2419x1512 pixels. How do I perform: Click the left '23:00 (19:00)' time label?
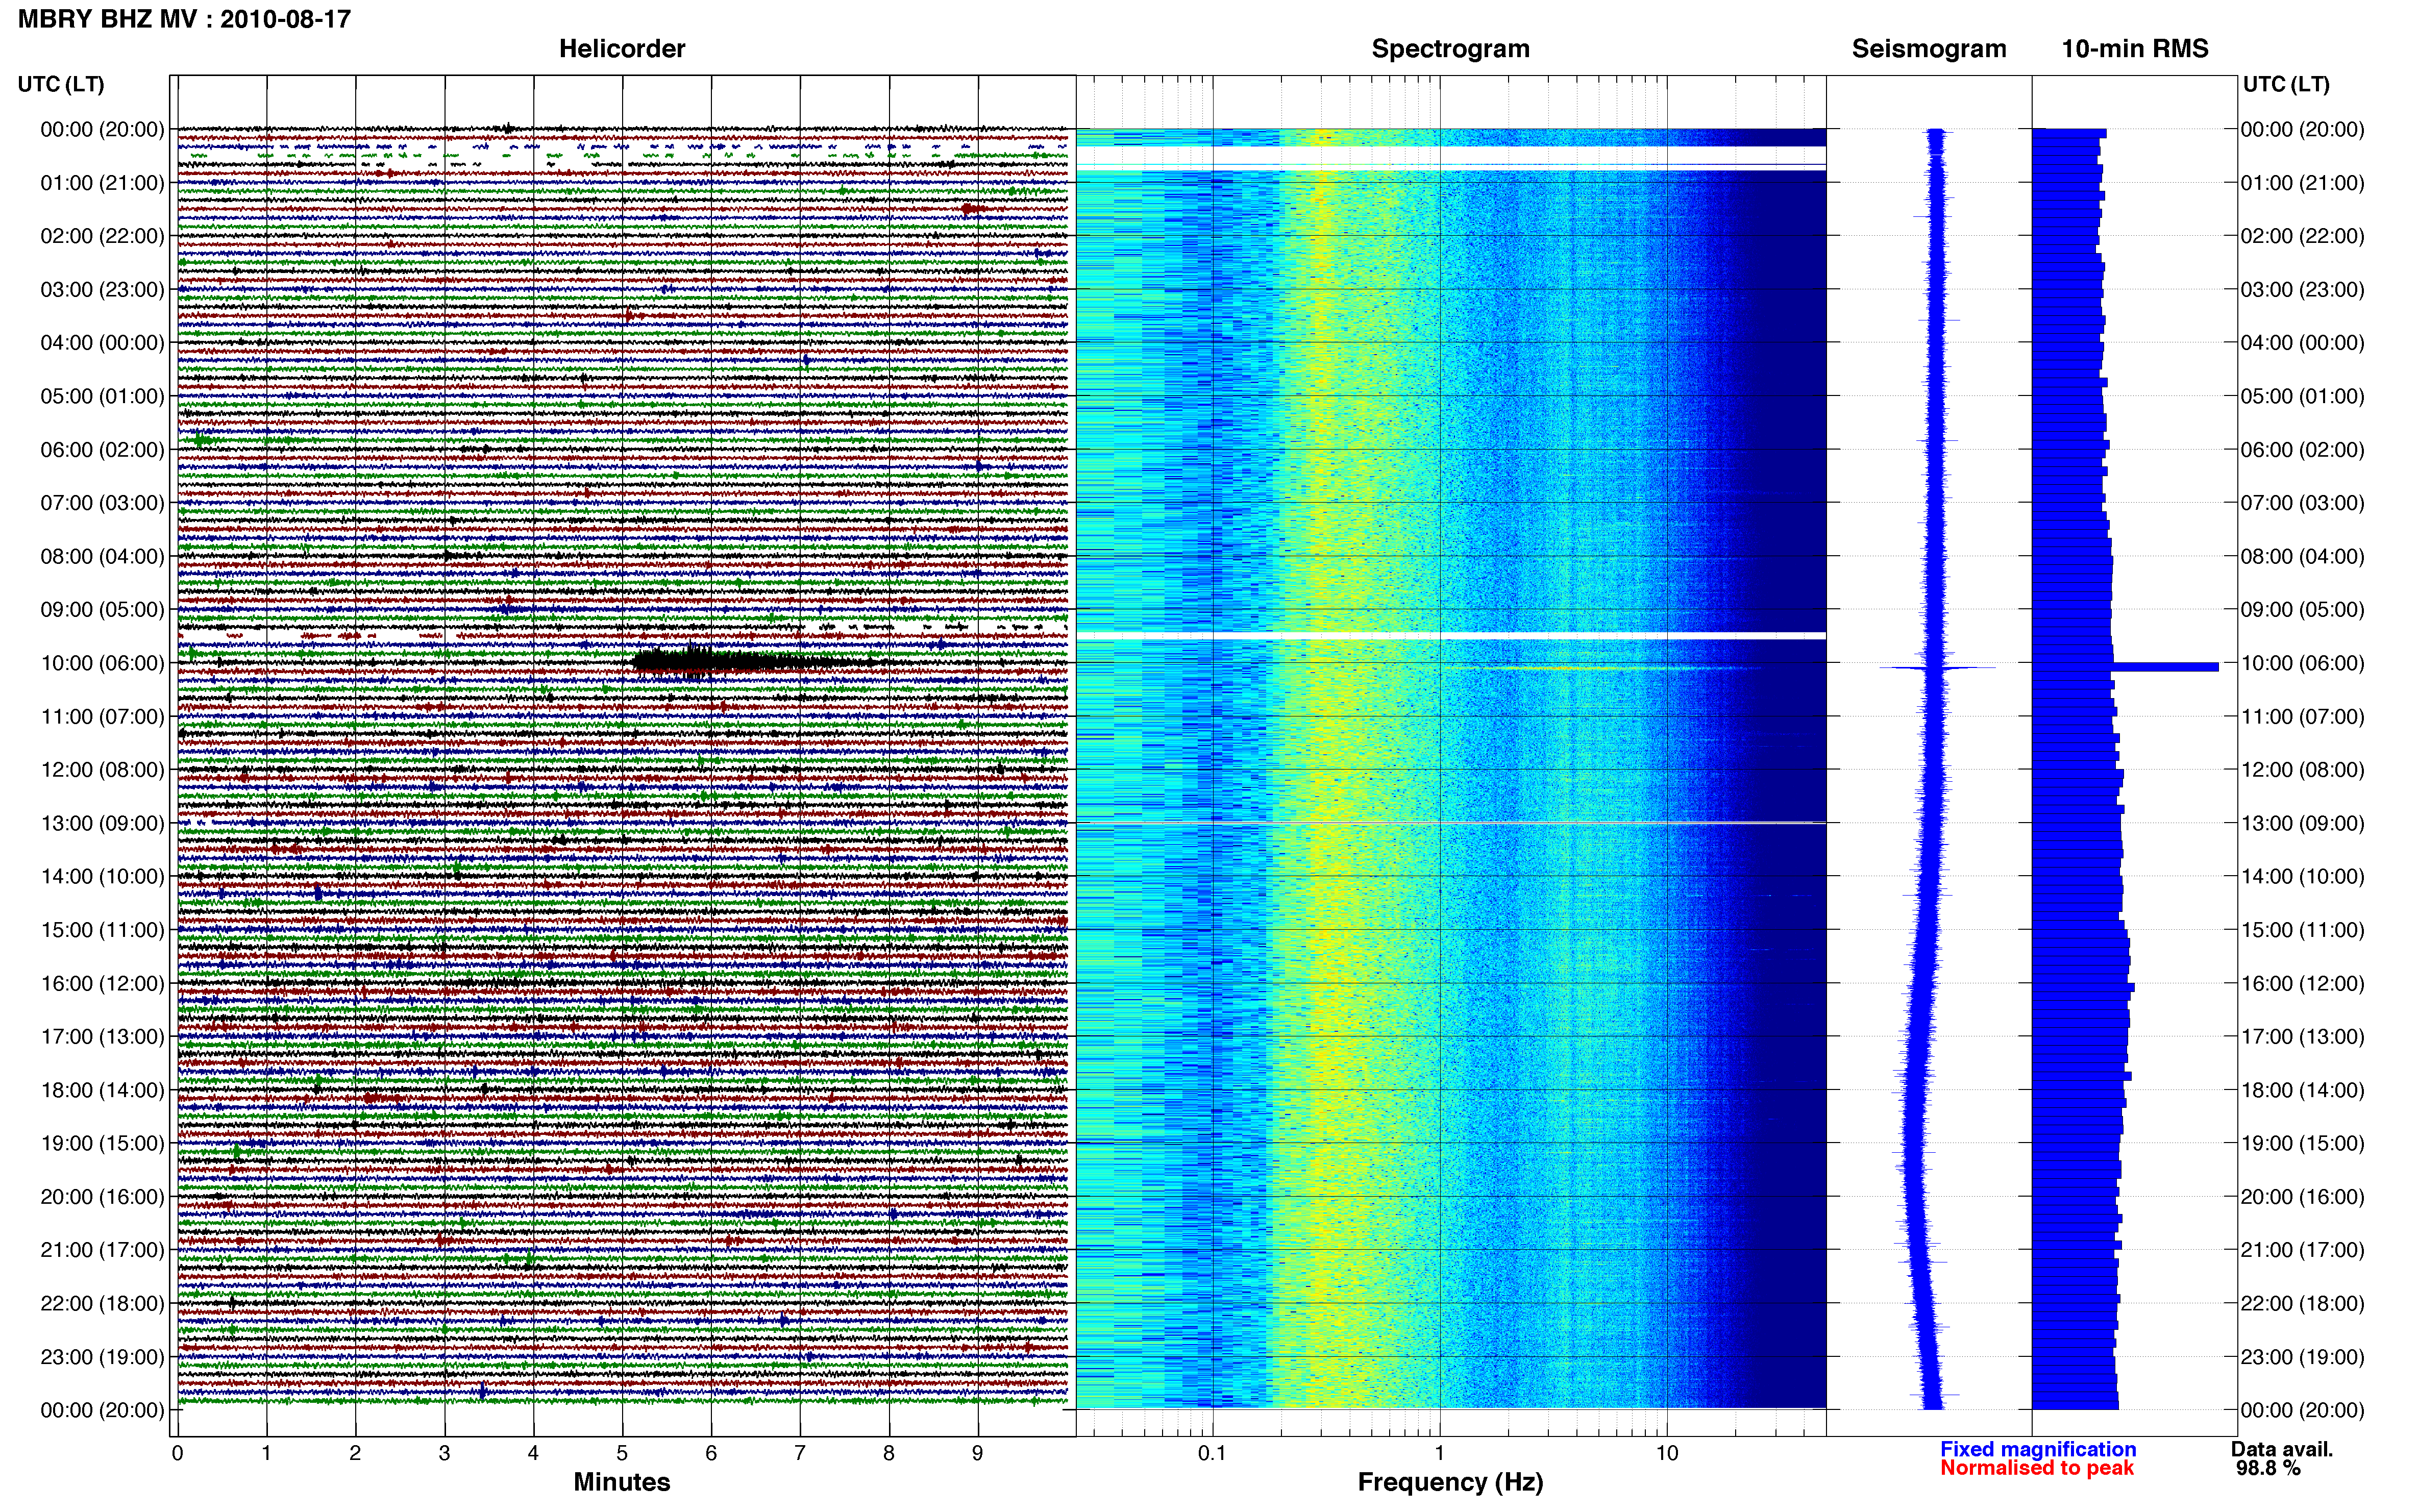[102, 1357]
